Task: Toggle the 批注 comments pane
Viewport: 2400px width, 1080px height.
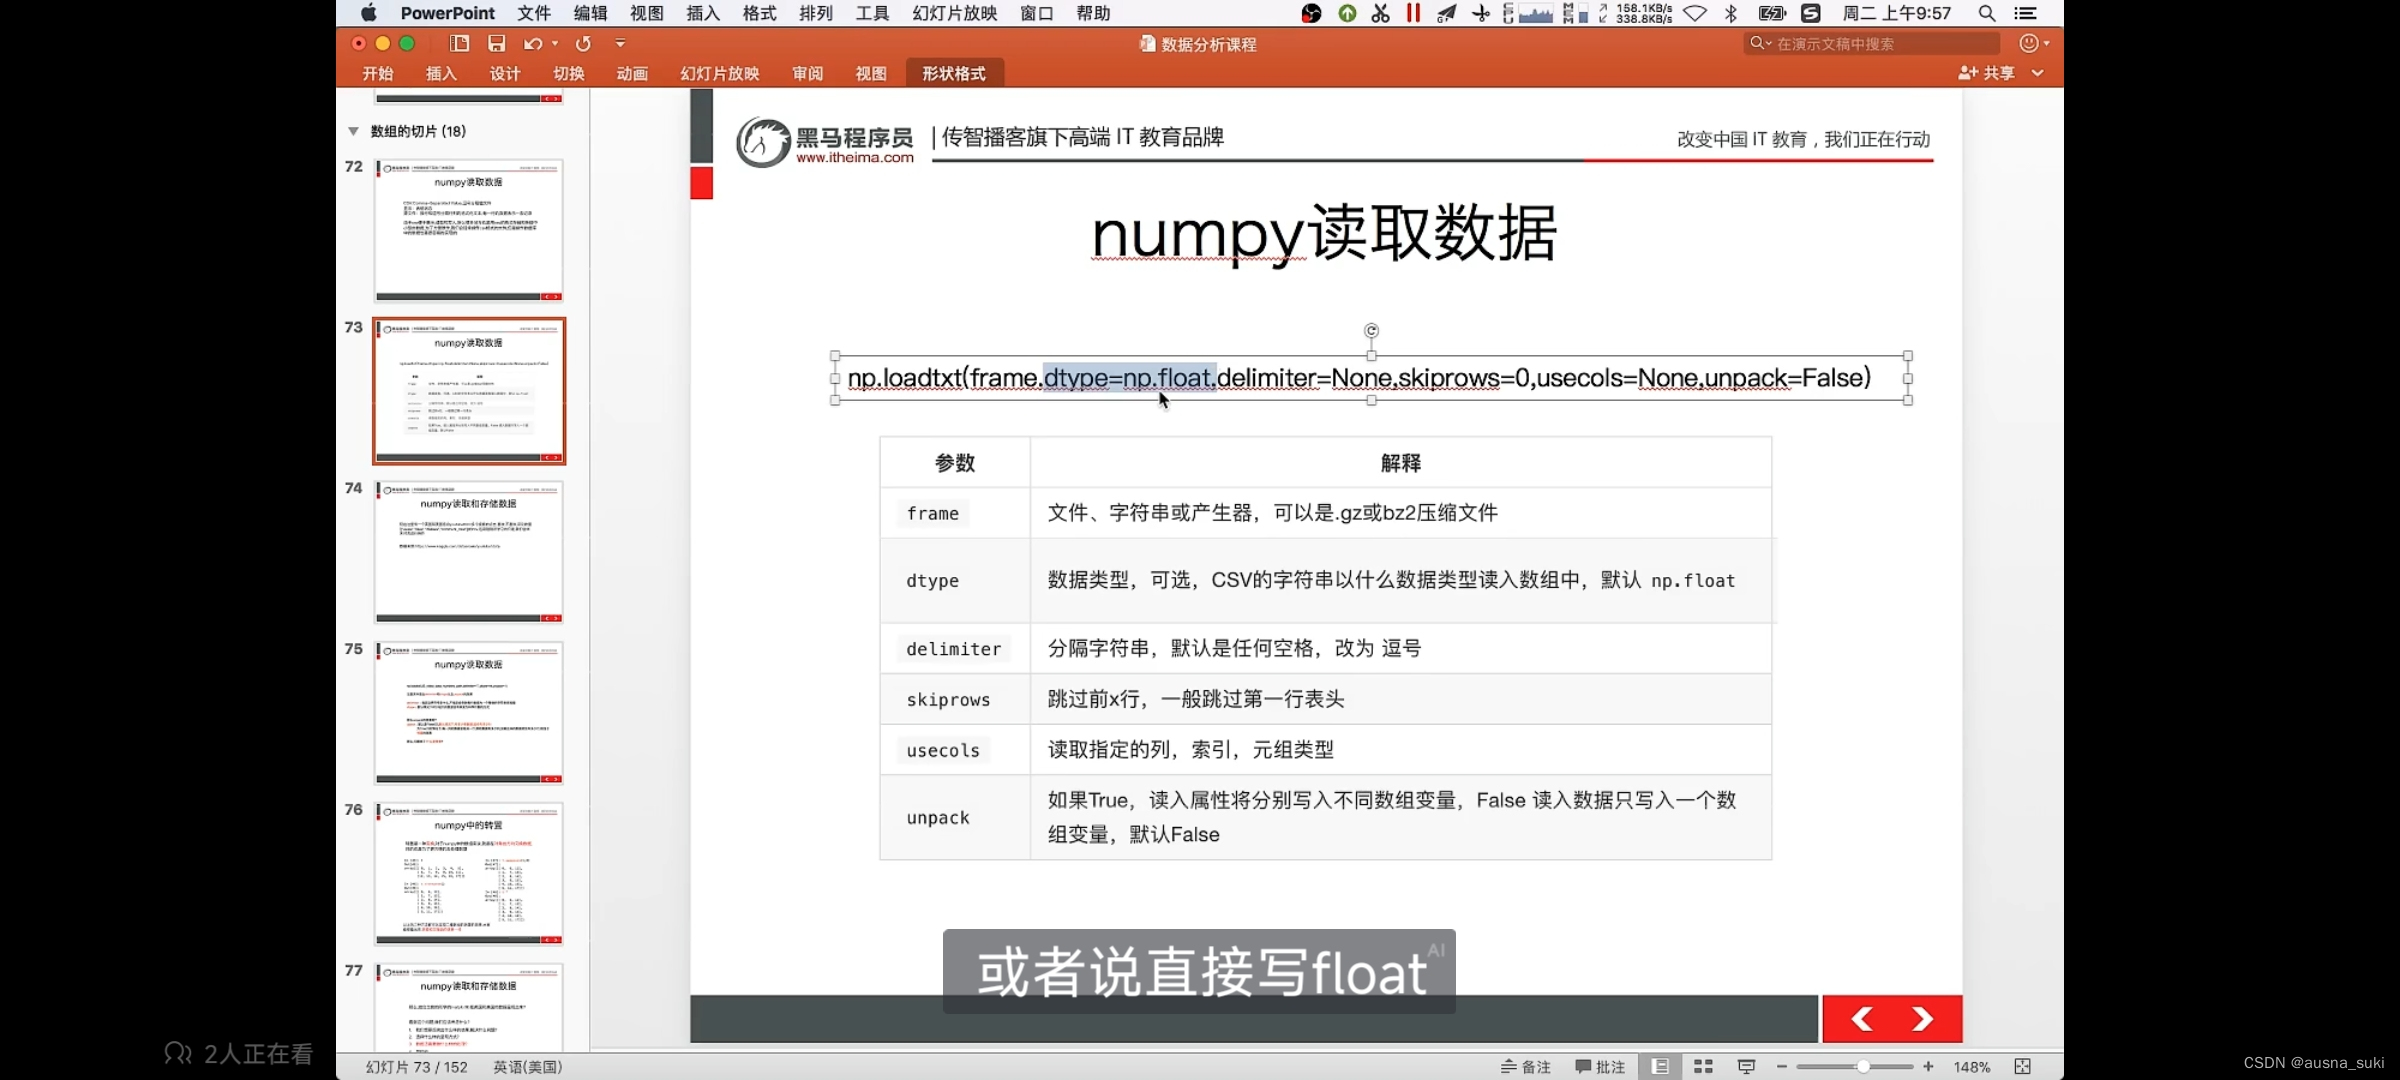Action: click(x=1599, y=1066)
